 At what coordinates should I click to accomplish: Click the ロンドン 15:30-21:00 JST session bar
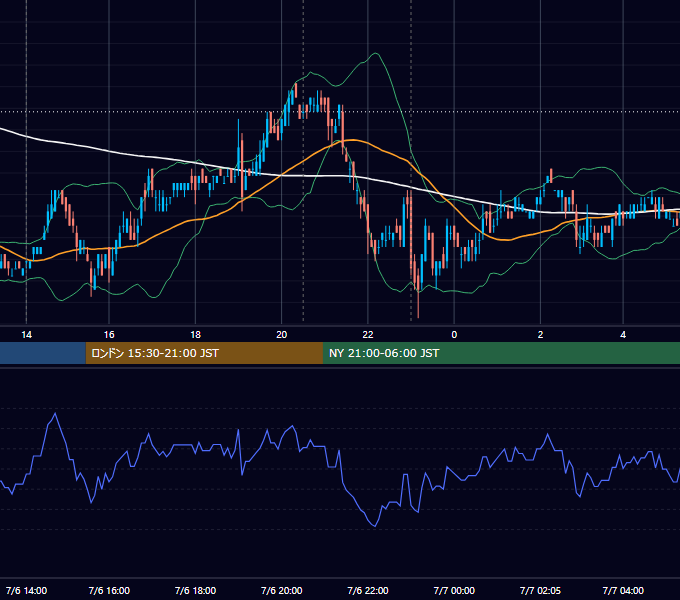click(x=204, y=353)
